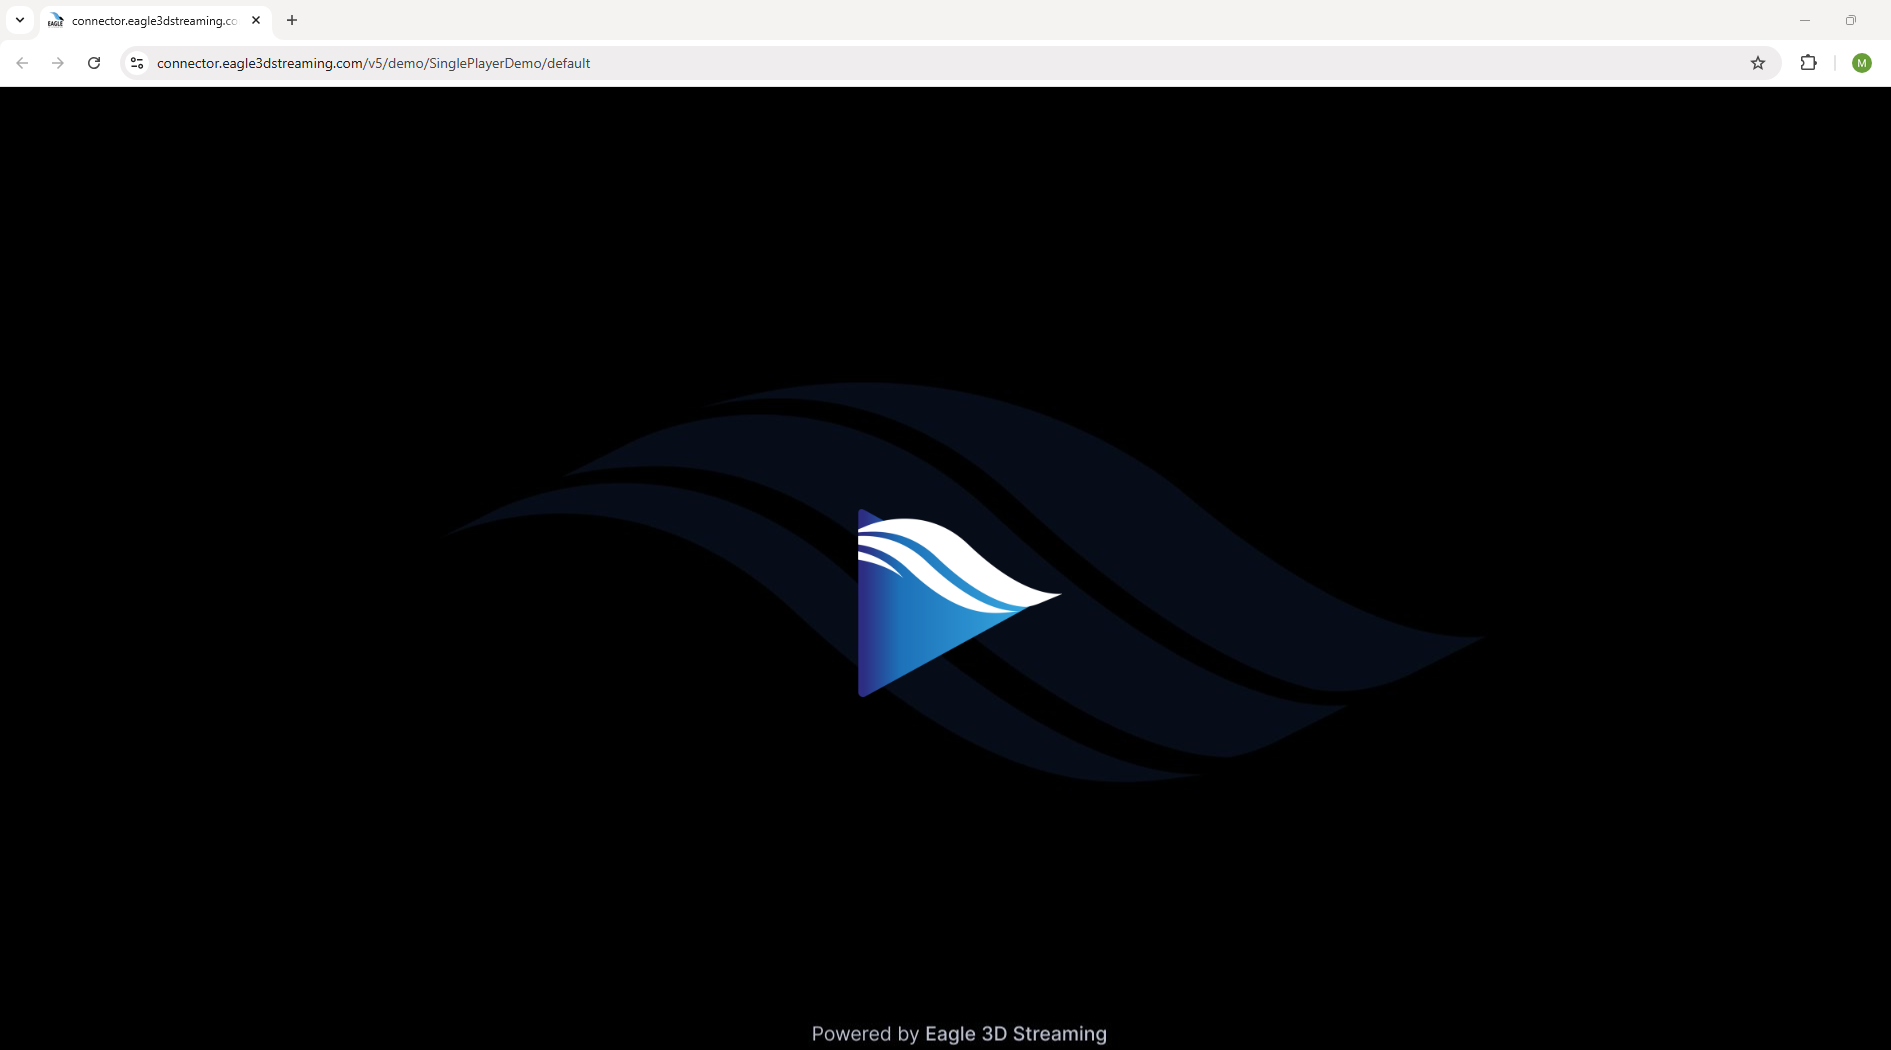The height and width of the screenshot is (1050, 1891).
Task: Open the profile menu avatar
Action: click(1861, 62)
